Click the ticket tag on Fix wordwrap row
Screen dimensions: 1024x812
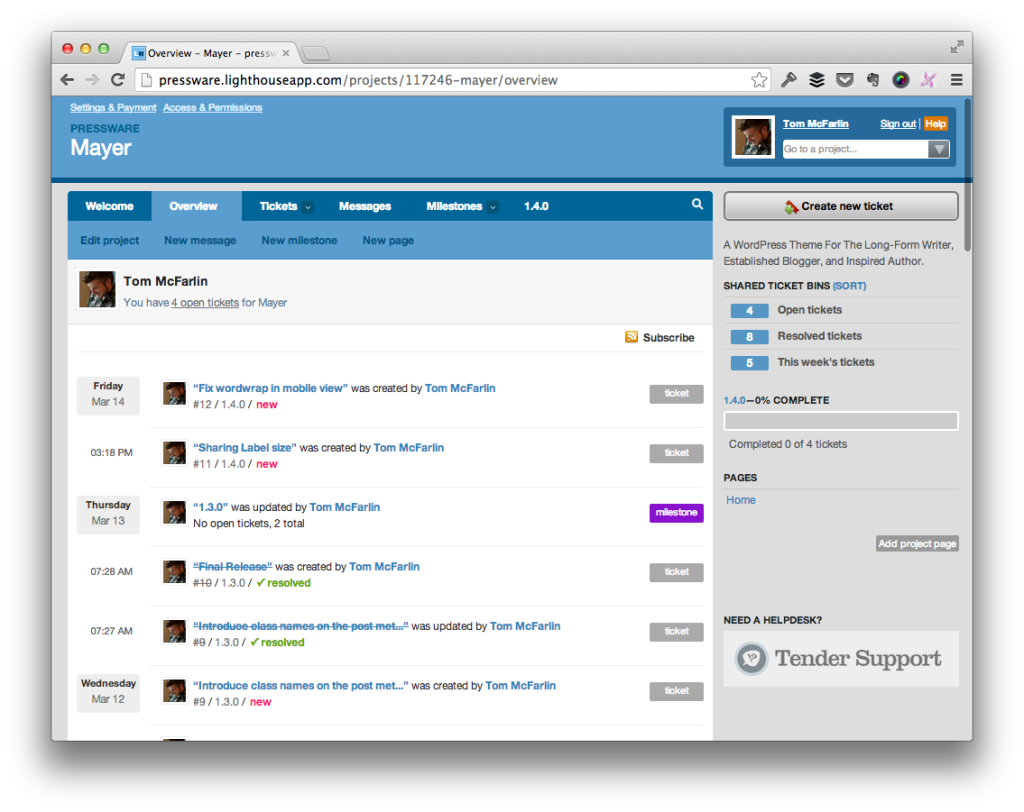(676, 394)
